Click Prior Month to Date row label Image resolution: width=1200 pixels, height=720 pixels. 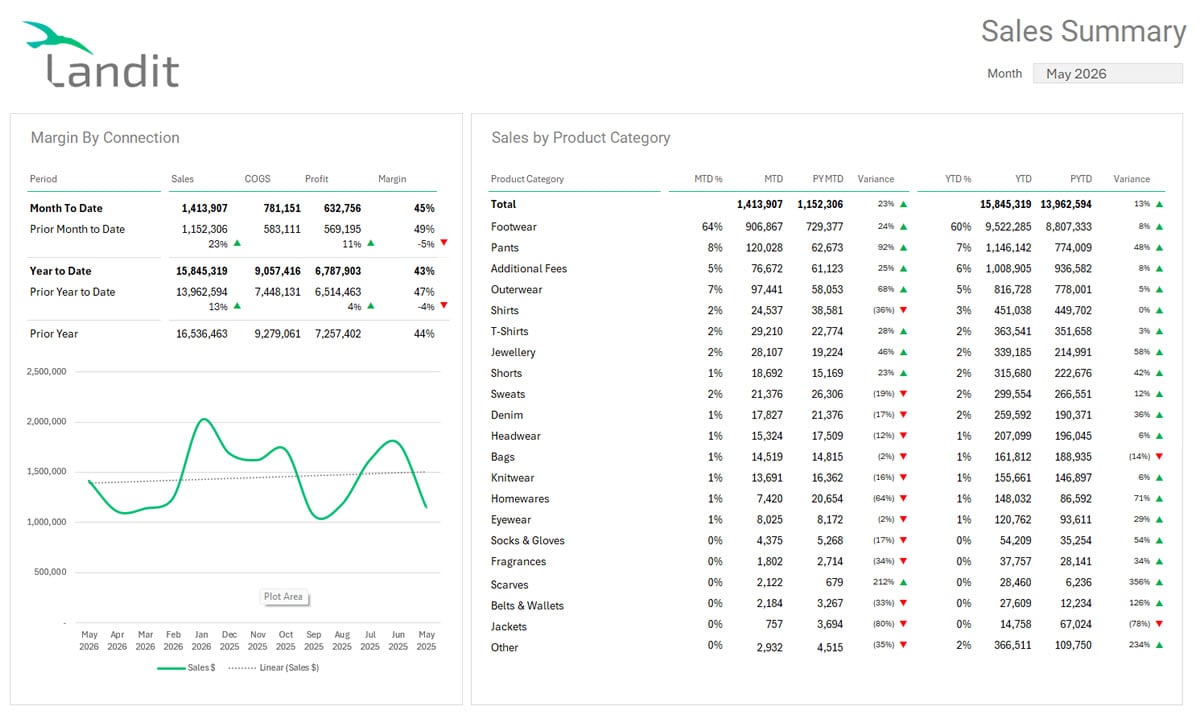click(77, 229)
